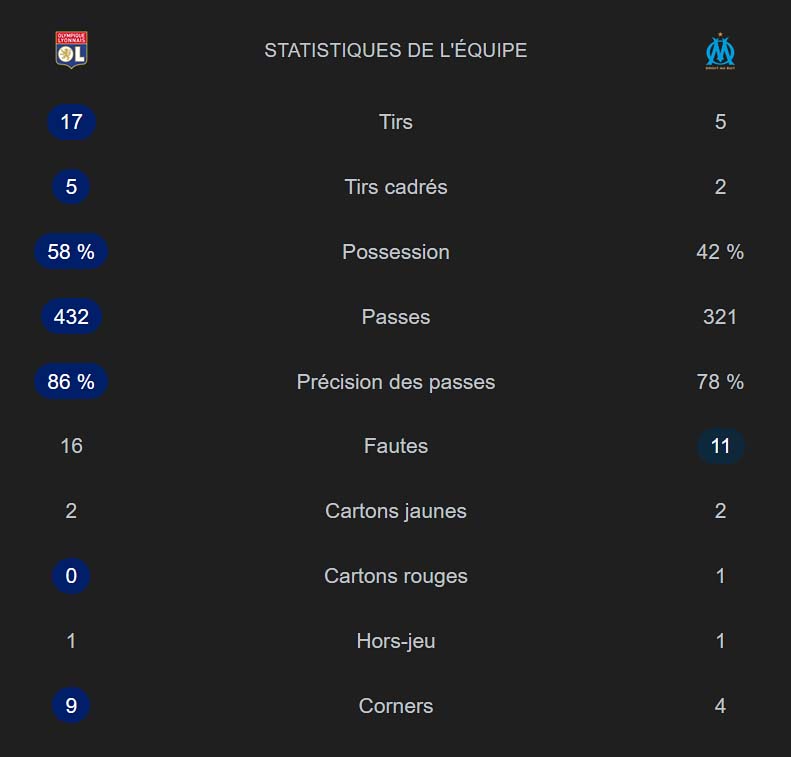Screen dimensions: 791x757
Task: Click the 86 % pass accuracy badge
Action: click(x=71, y=381)
